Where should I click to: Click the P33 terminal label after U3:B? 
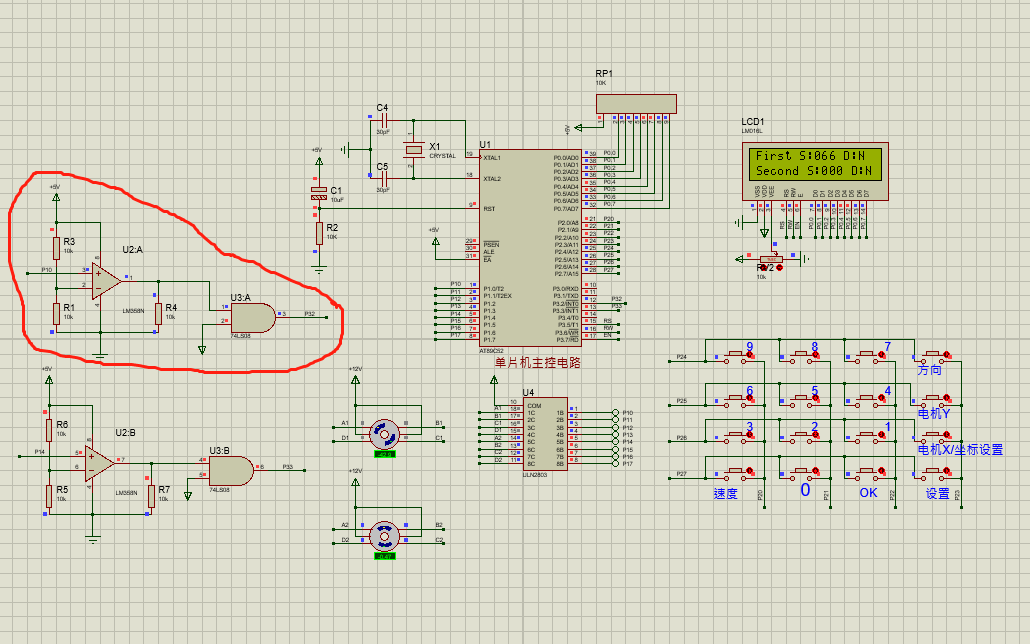pyautogui.click(x=288, y=467)
